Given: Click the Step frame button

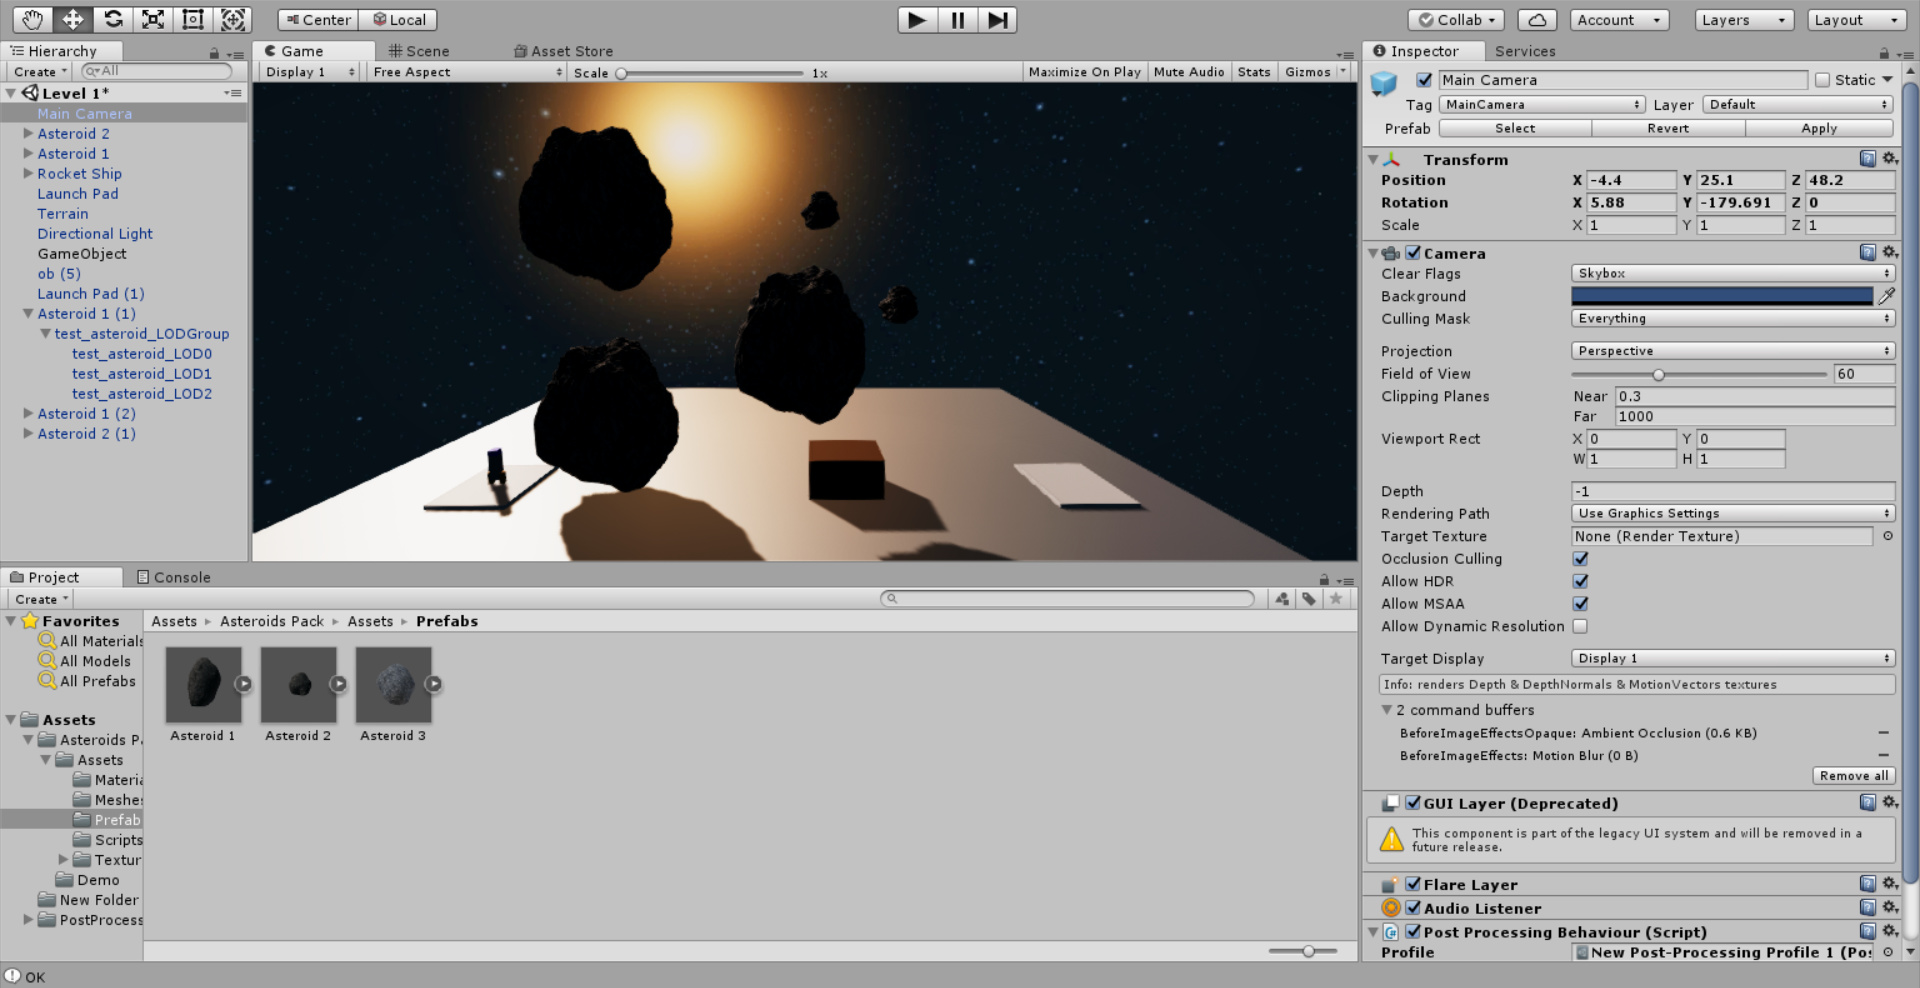Looking at the screenshot, I should point(997,20).
